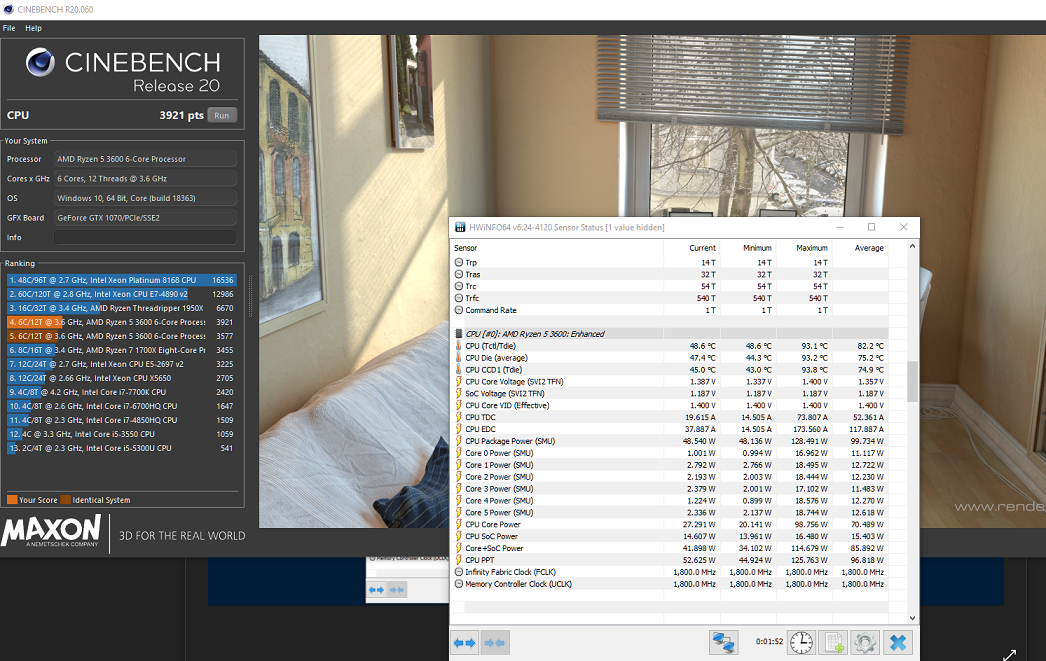
Task: Start sensor logging with green plus report icon
Action: [834, 642]
